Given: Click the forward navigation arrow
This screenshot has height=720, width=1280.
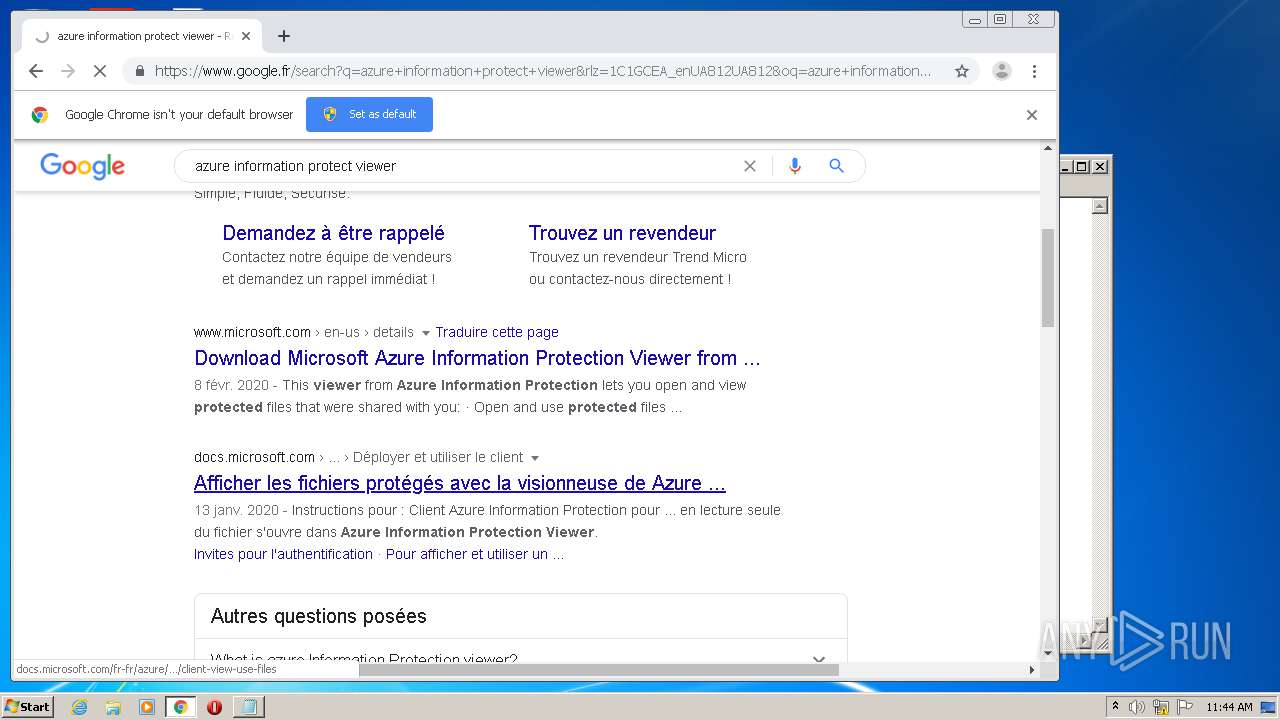Looking at the screenshot, I should (68, 71).
